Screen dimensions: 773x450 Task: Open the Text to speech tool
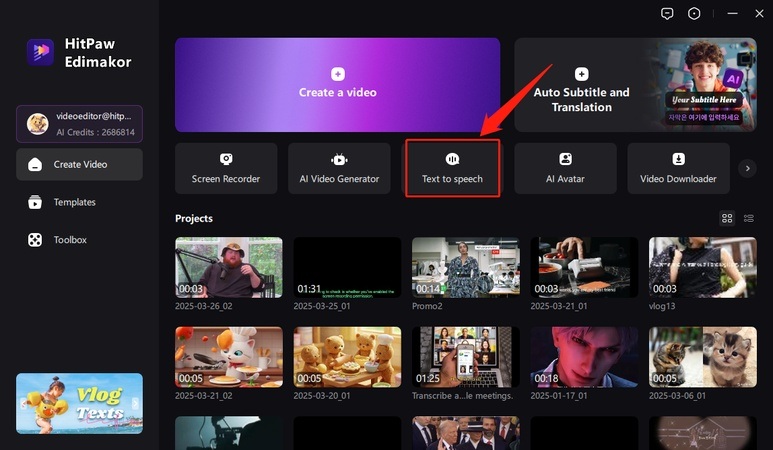[x=452, y=168]
